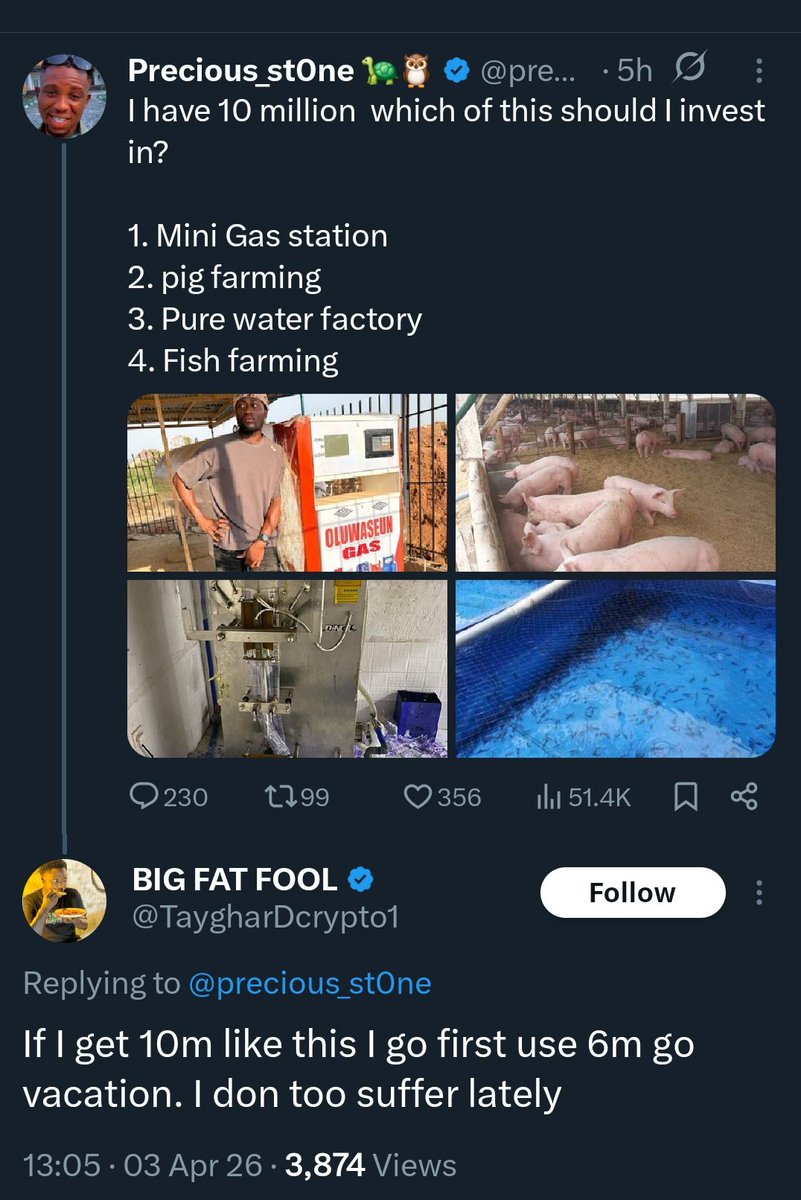View analytics showing 51.4K views
This screenshot has width=801, height=1200.
[x=584, y=796]
